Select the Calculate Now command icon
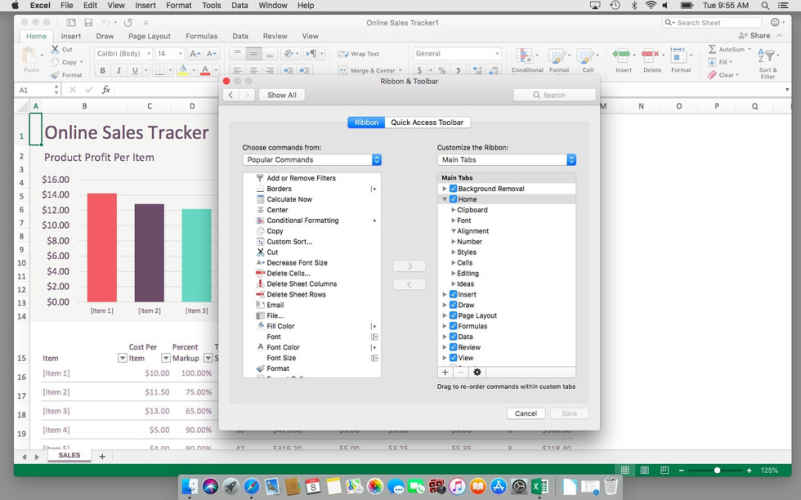Screen dimensions: 801x500 260,199
